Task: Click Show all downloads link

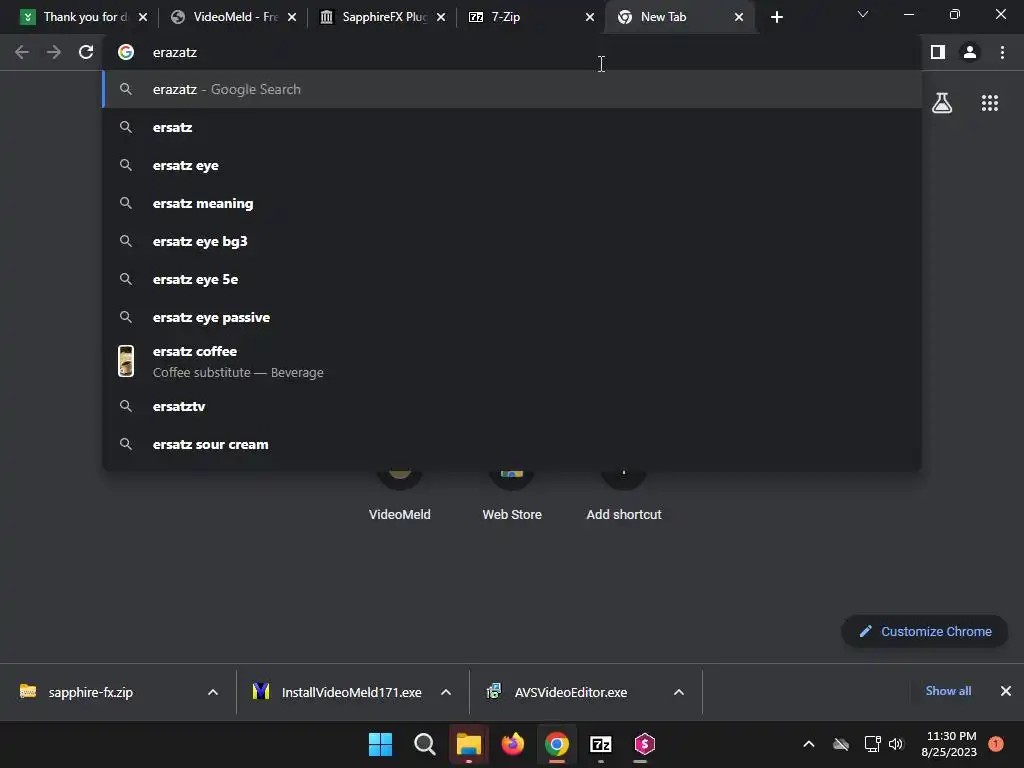Action: [x=948, y=691]
